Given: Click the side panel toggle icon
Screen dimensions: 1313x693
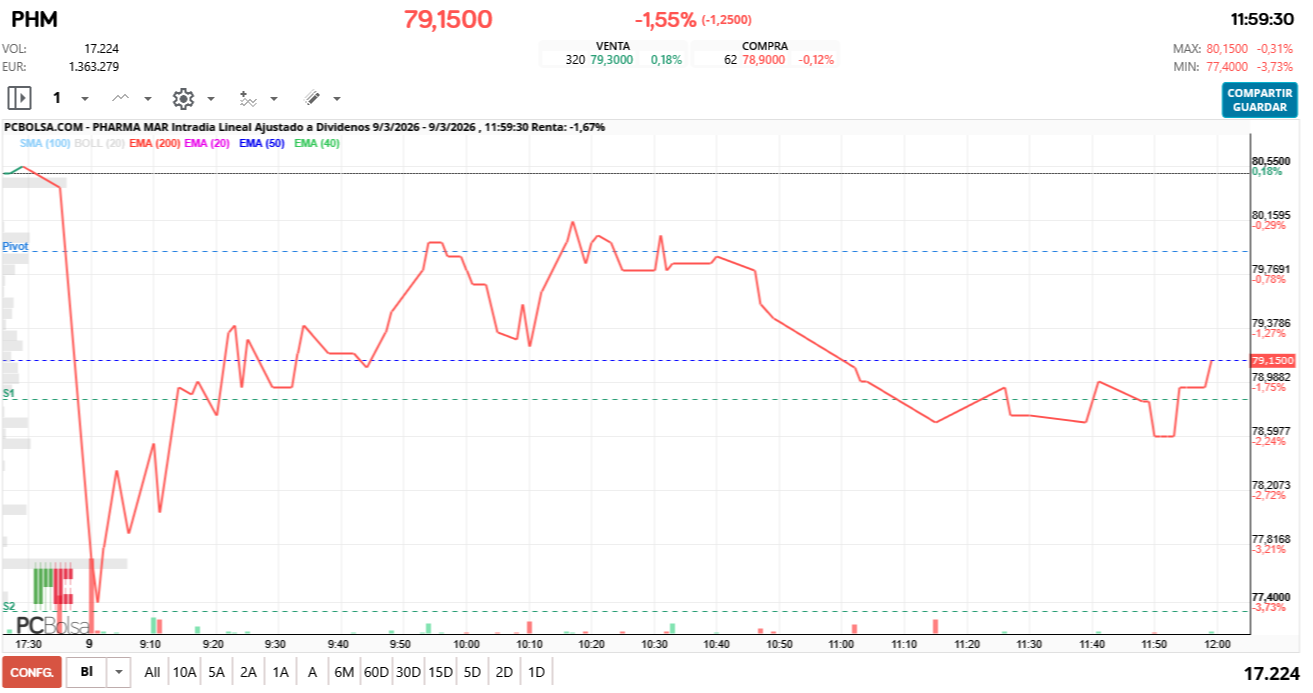Looking at the screenshot, I should 19,98.
